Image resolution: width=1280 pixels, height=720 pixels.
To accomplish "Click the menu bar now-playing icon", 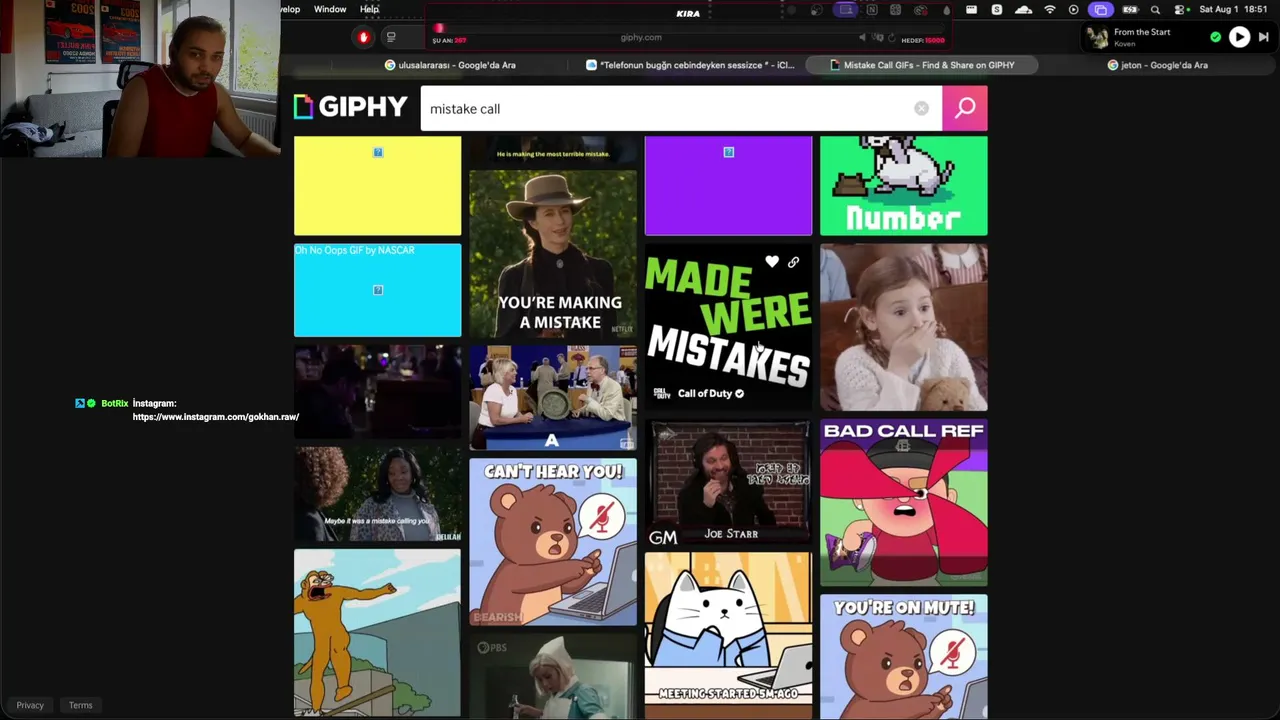I will [1074, 9].
